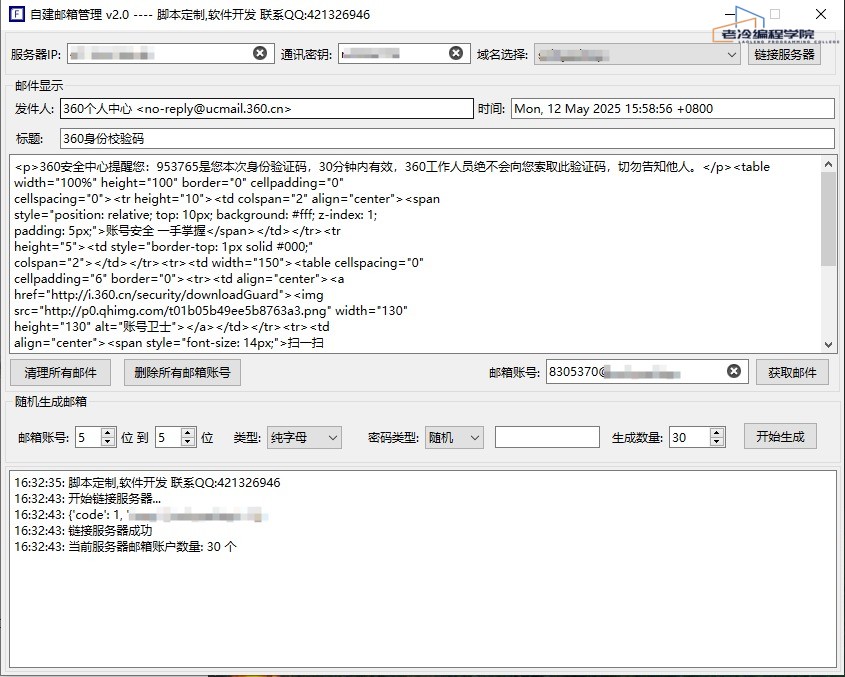Increase the minimum account length stepper
Screen dimensions: 845x677
point(108,432)
